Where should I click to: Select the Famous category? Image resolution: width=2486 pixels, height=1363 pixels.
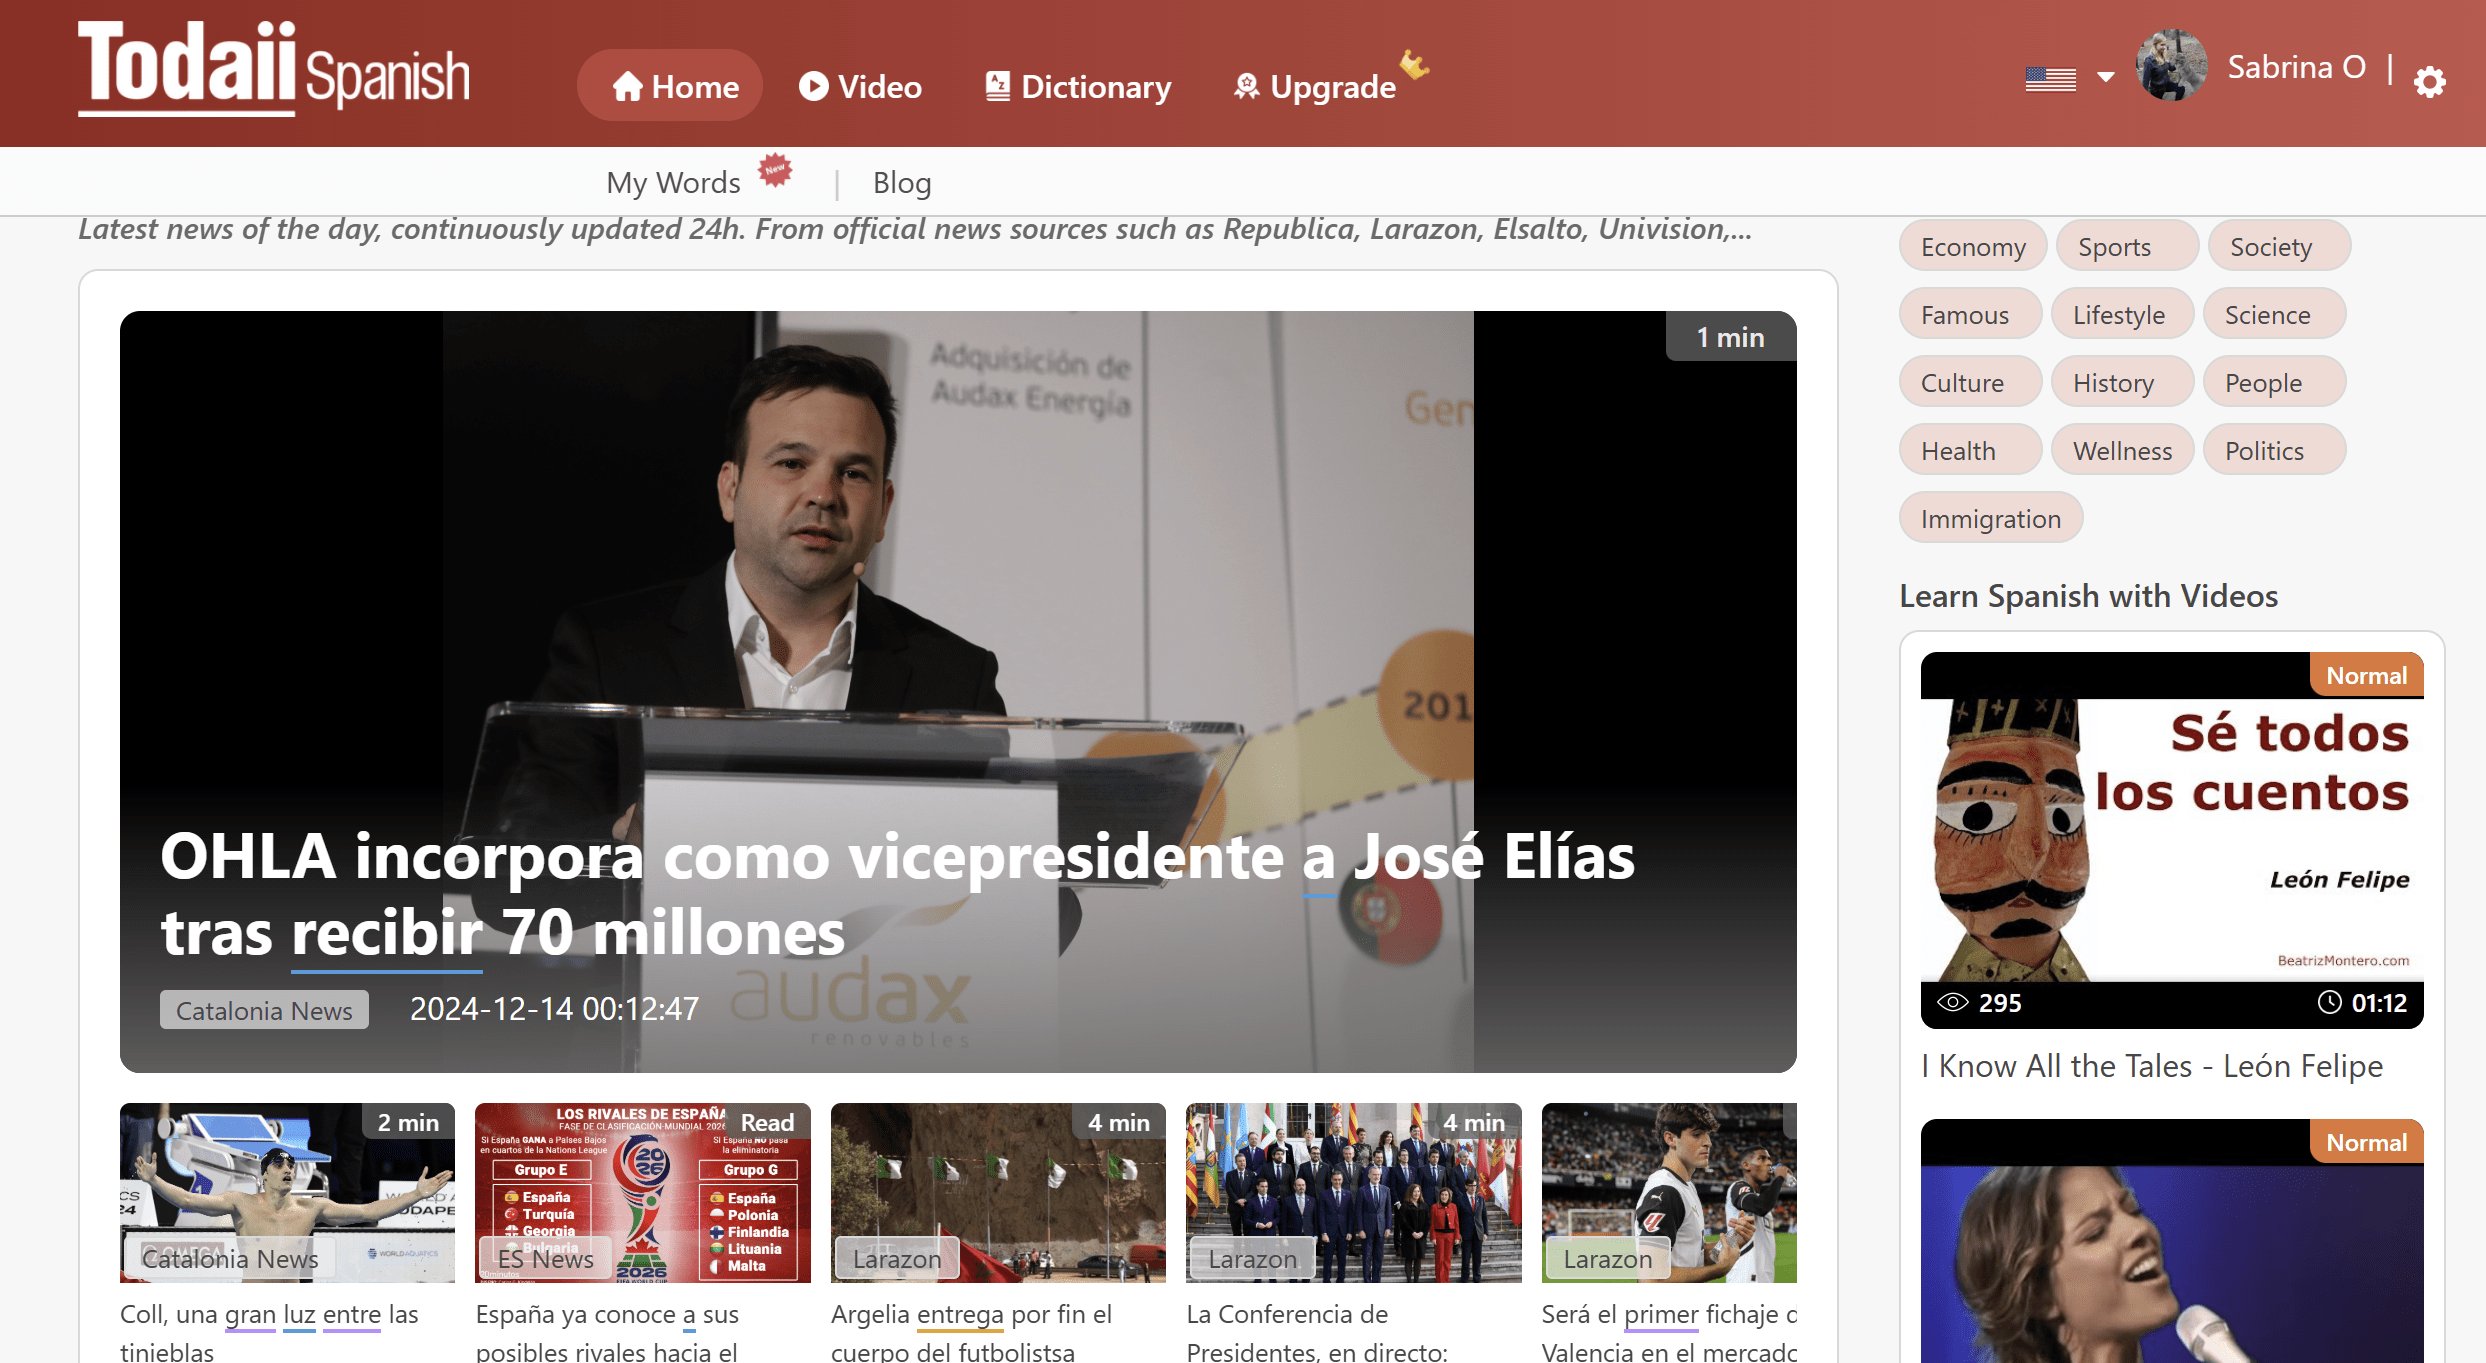click(x=1970, y=314)
